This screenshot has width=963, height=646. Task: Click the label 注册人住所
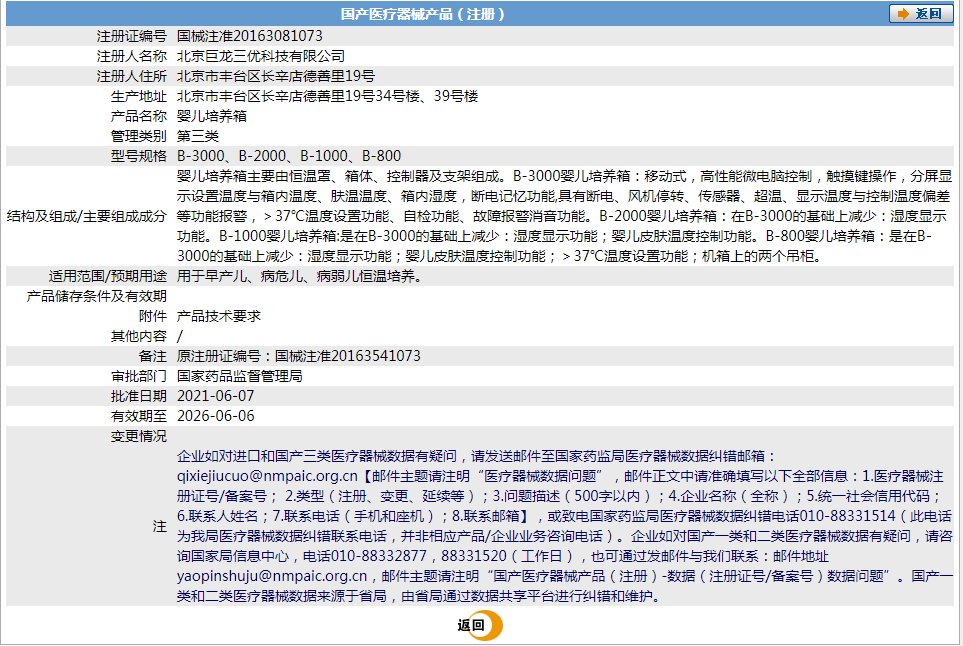click(x=131, y=76)
